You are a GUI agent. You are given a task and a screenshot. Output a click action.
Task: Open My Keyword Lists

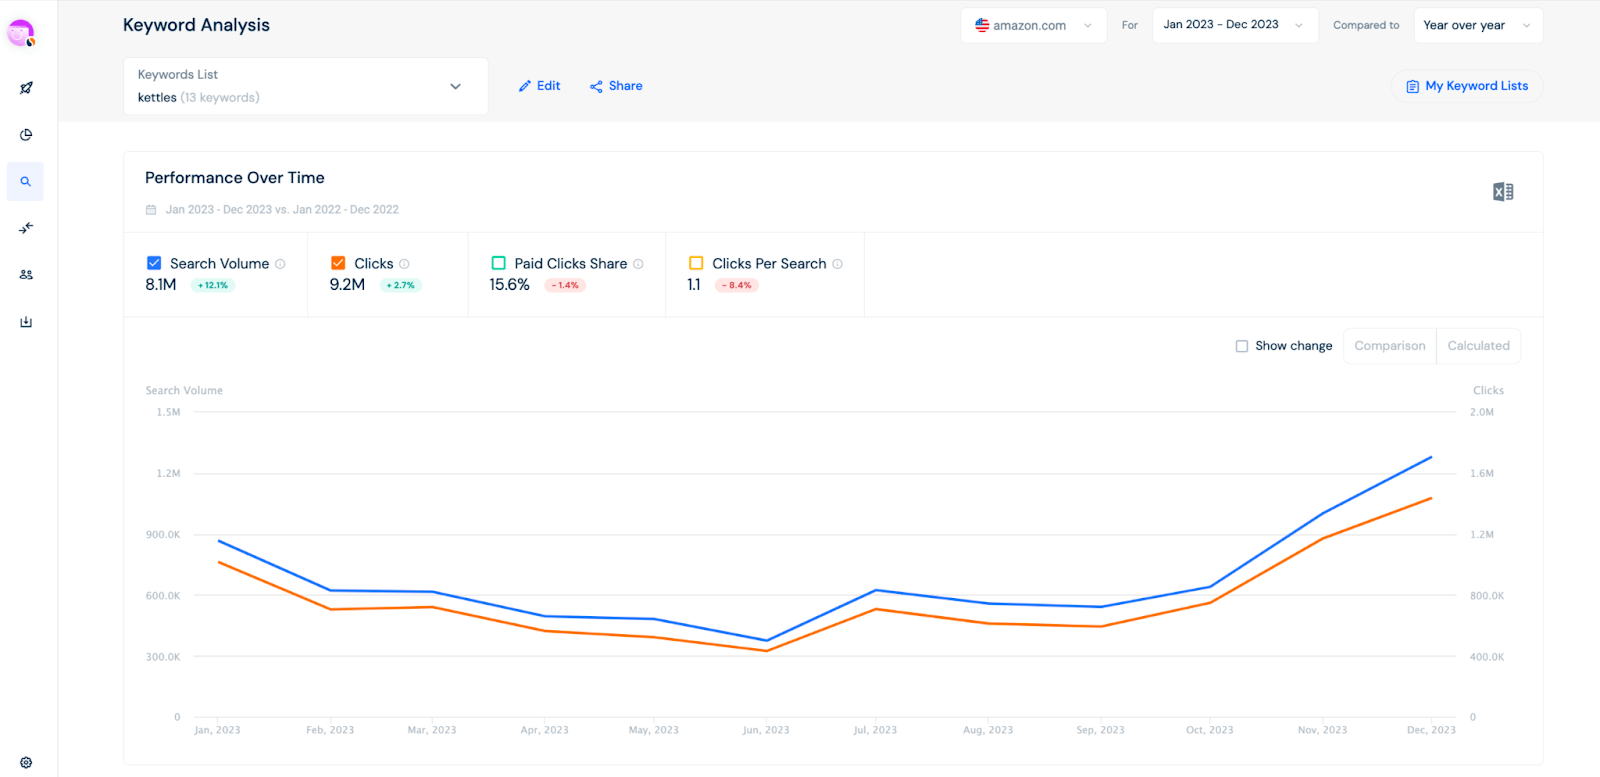(1467, 86)
